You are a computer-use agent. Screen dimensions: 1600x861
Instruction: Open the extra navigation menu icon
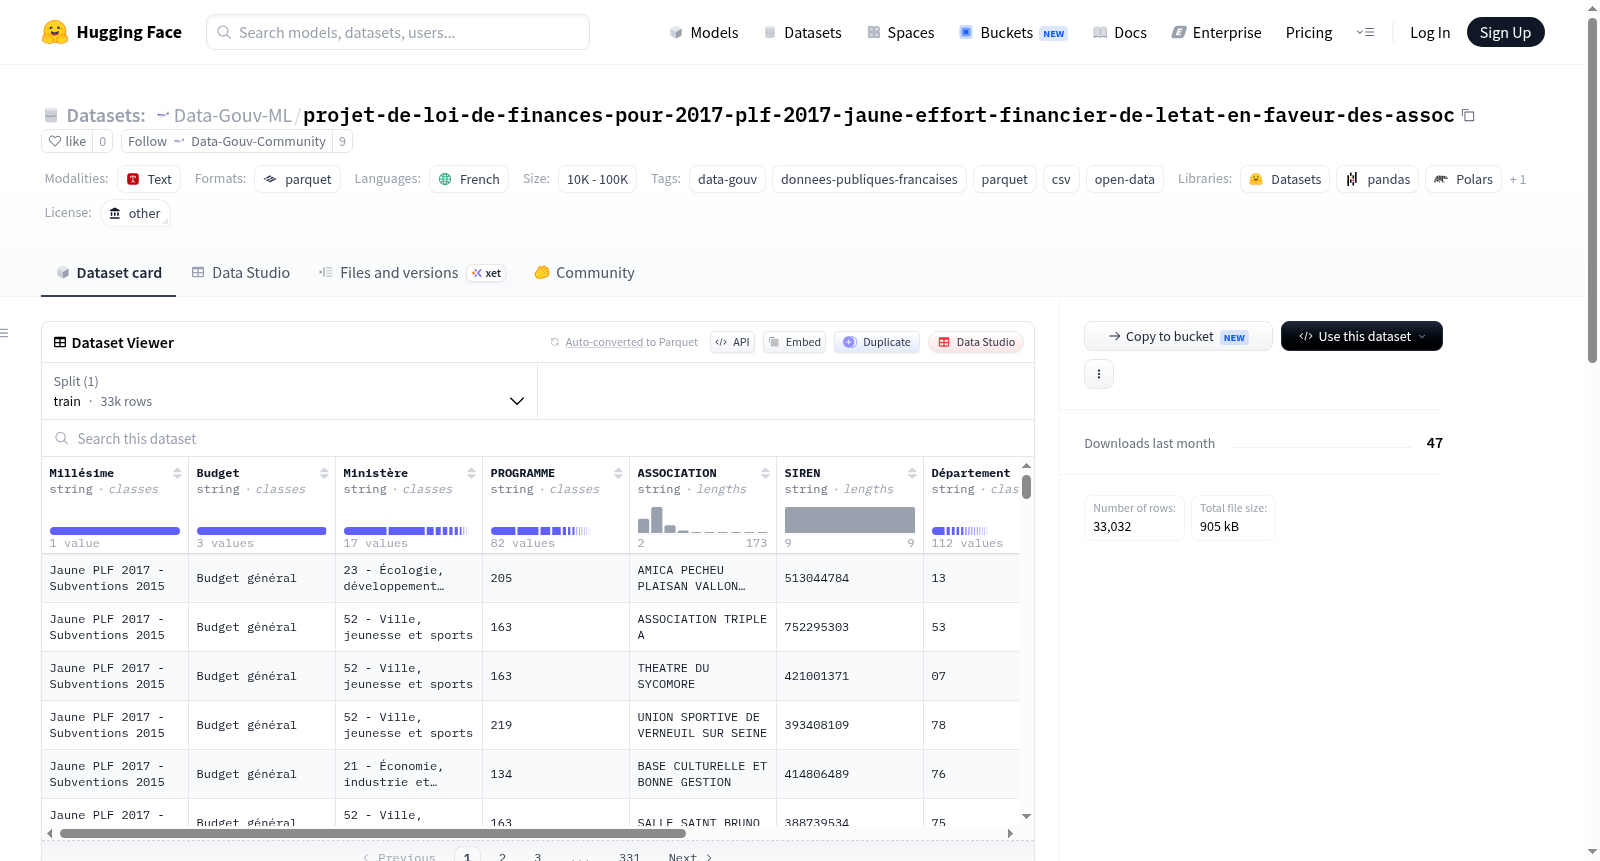click(1365, 32)
